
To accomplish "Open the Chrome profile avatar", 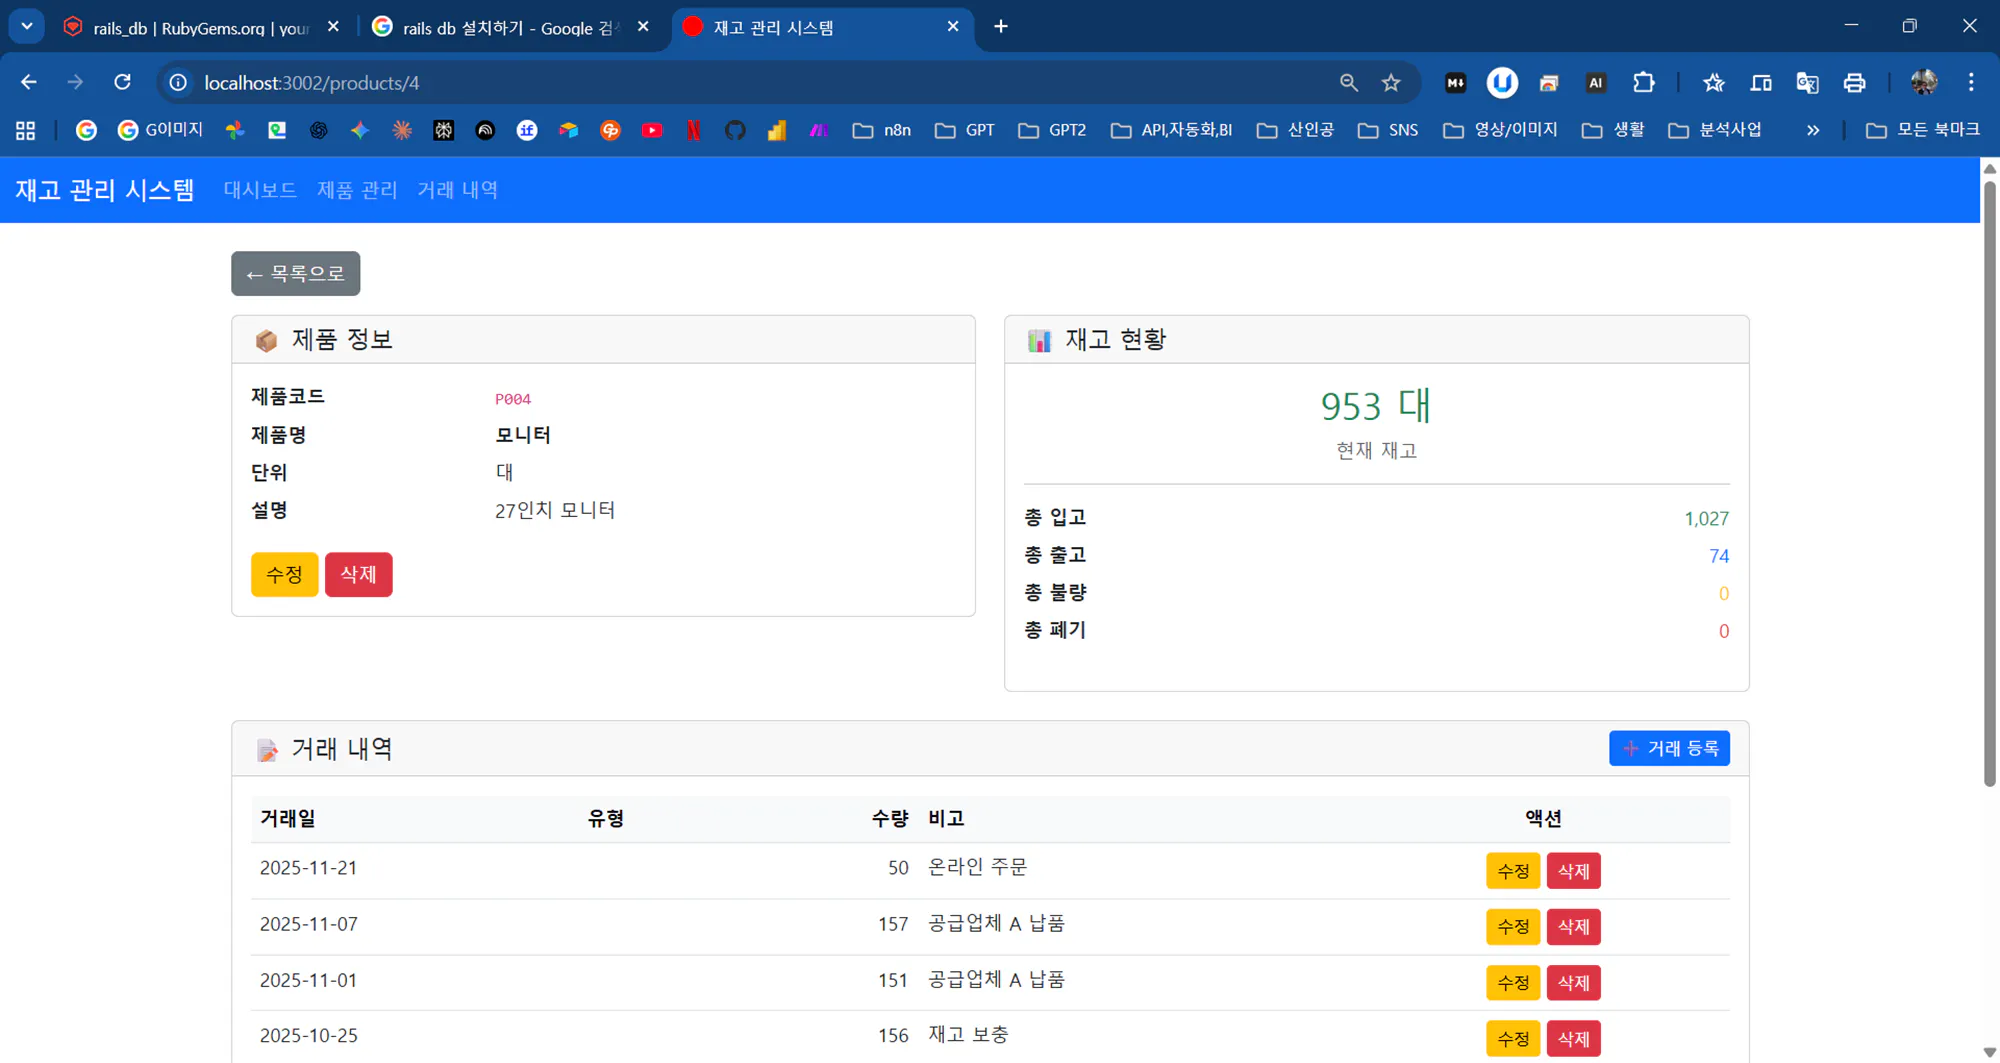I will 1922,82.
